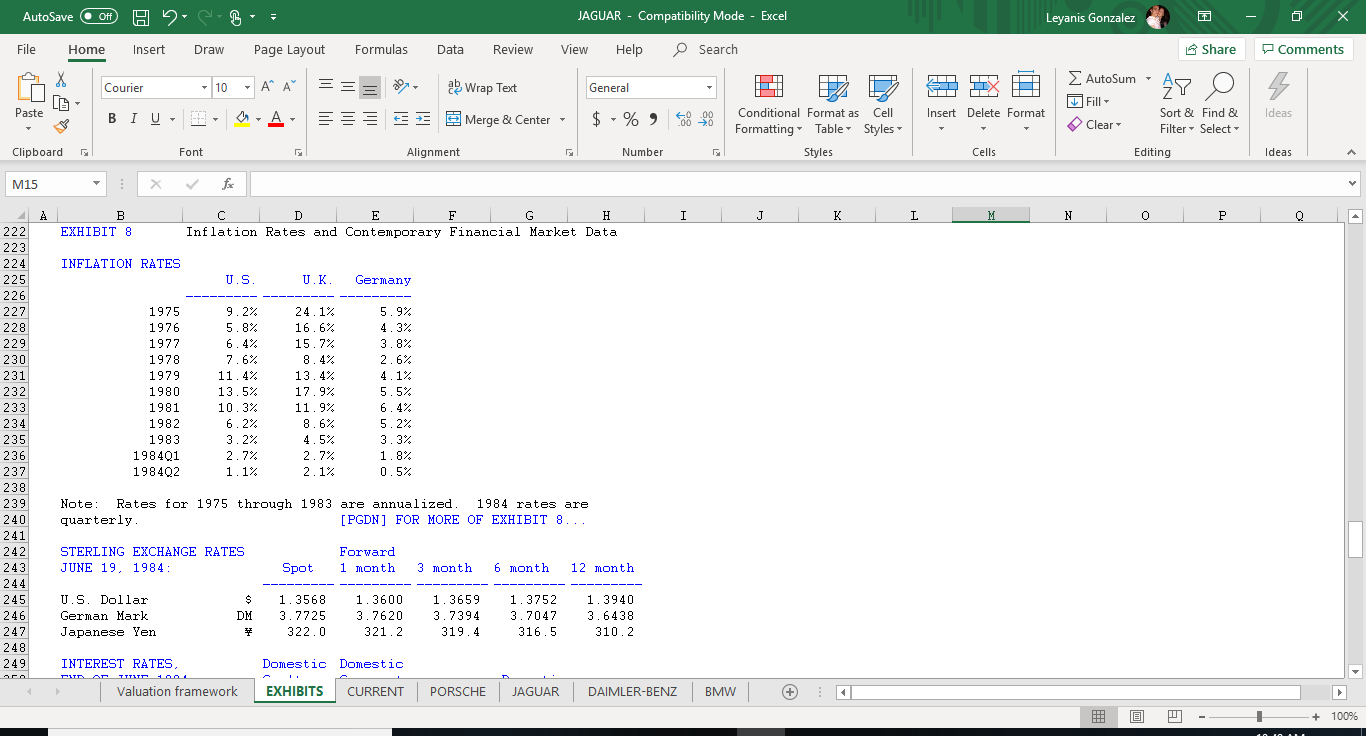Click the Save icon in title bar
Screen dimensions: 1366x736
141,17
